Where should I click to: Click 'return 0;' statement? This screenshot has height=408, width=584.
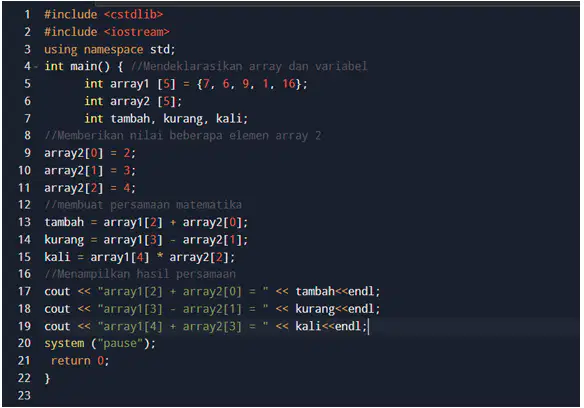pyautogui.click(x=80, y=361)
